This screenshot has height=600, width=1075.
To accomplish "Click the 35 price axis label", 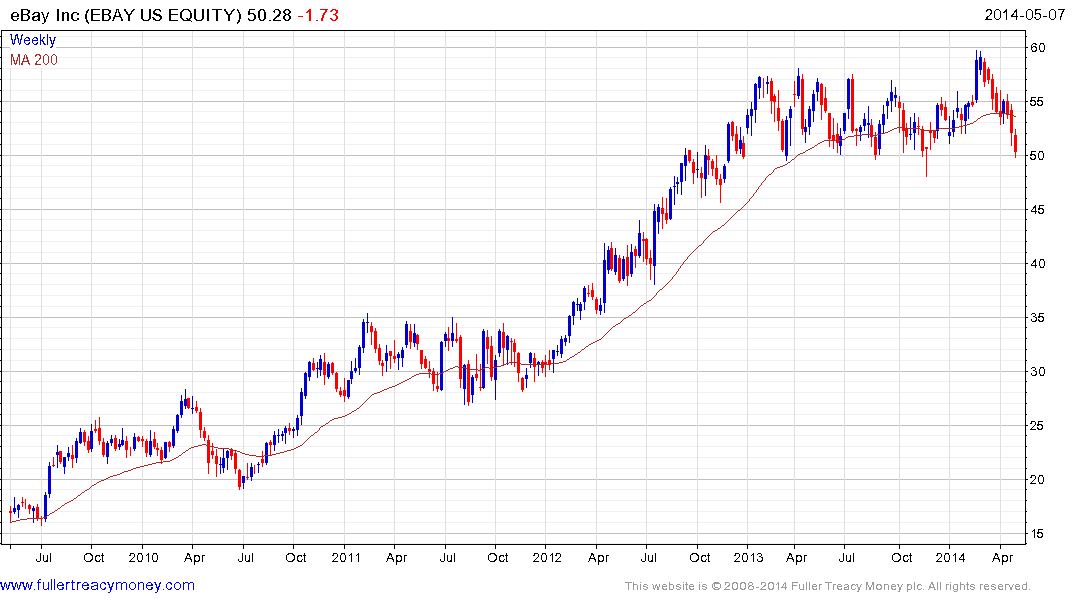I will pos(1037,317).
